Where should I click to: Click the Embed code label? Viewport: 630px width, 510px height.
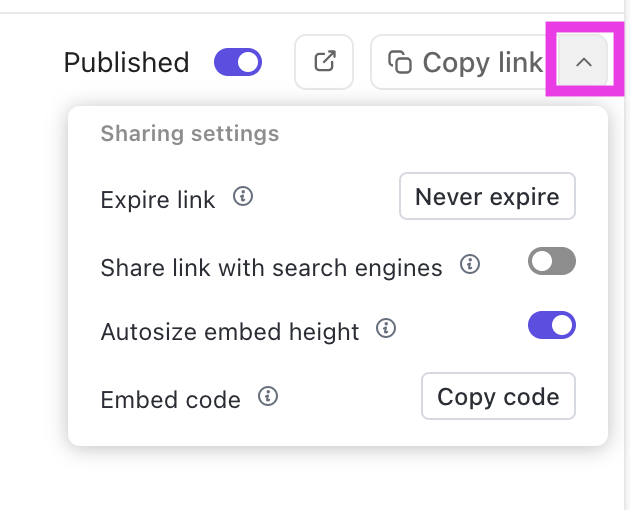pyautogui.click(x=171, y=400)
